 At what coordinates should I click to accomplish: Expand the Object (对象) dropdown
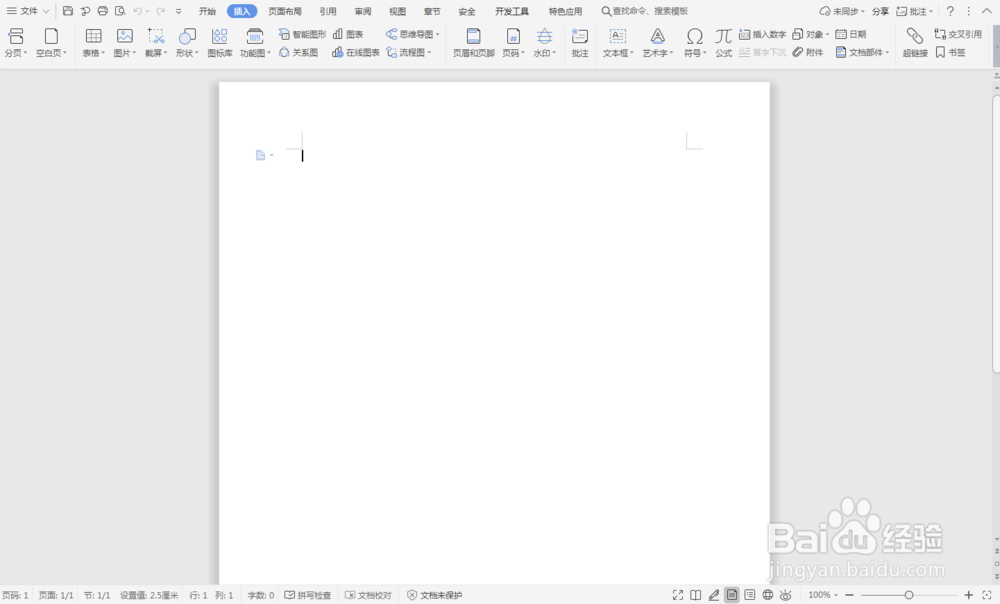click(x=827, y=34)
